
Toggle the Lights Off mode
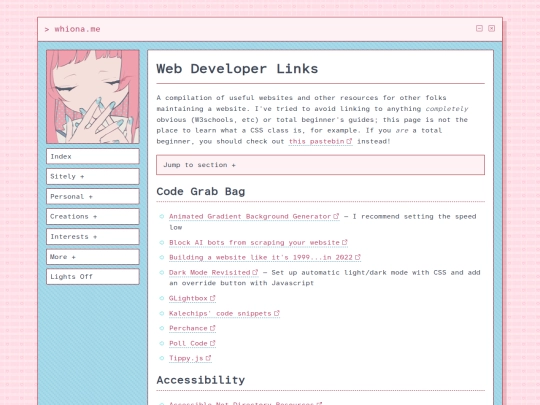[x=93, y=277]
